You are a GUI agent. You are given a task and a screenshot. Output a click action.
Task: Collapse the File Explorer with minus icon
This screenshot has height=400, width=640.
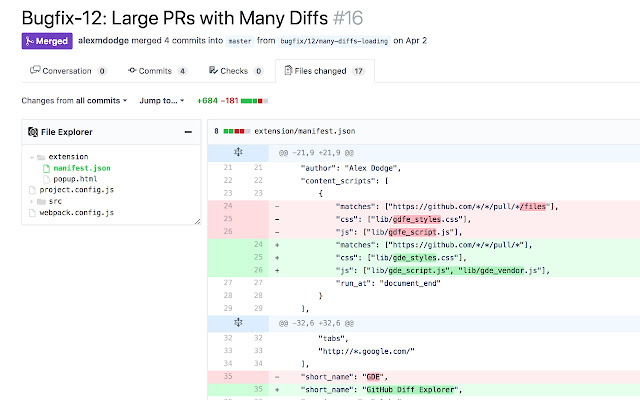(188, 132)
